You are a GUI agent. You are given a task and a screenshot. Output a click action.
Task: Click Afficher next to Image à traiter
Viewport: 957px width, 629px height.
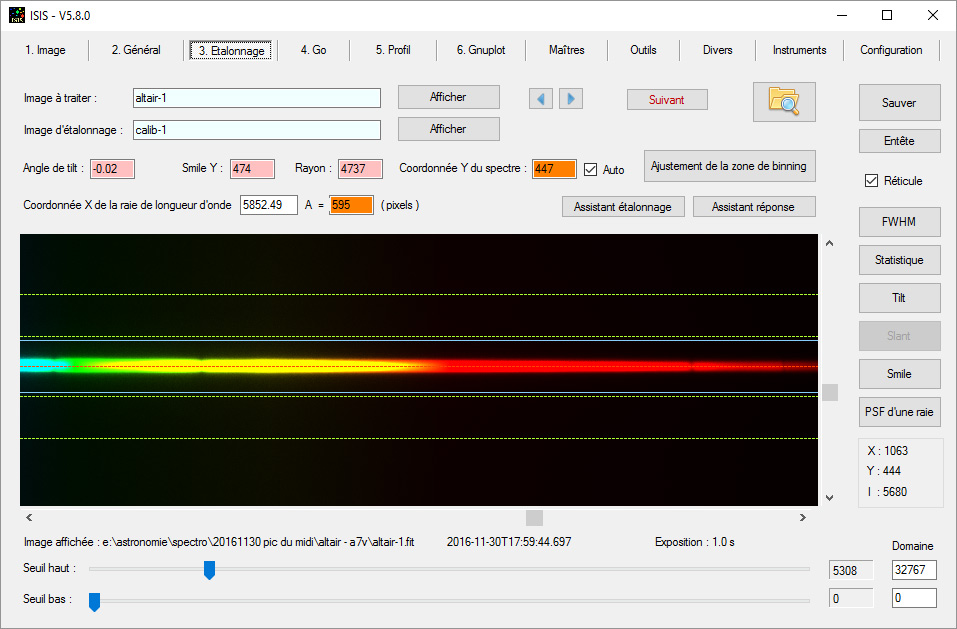point(449,97)
